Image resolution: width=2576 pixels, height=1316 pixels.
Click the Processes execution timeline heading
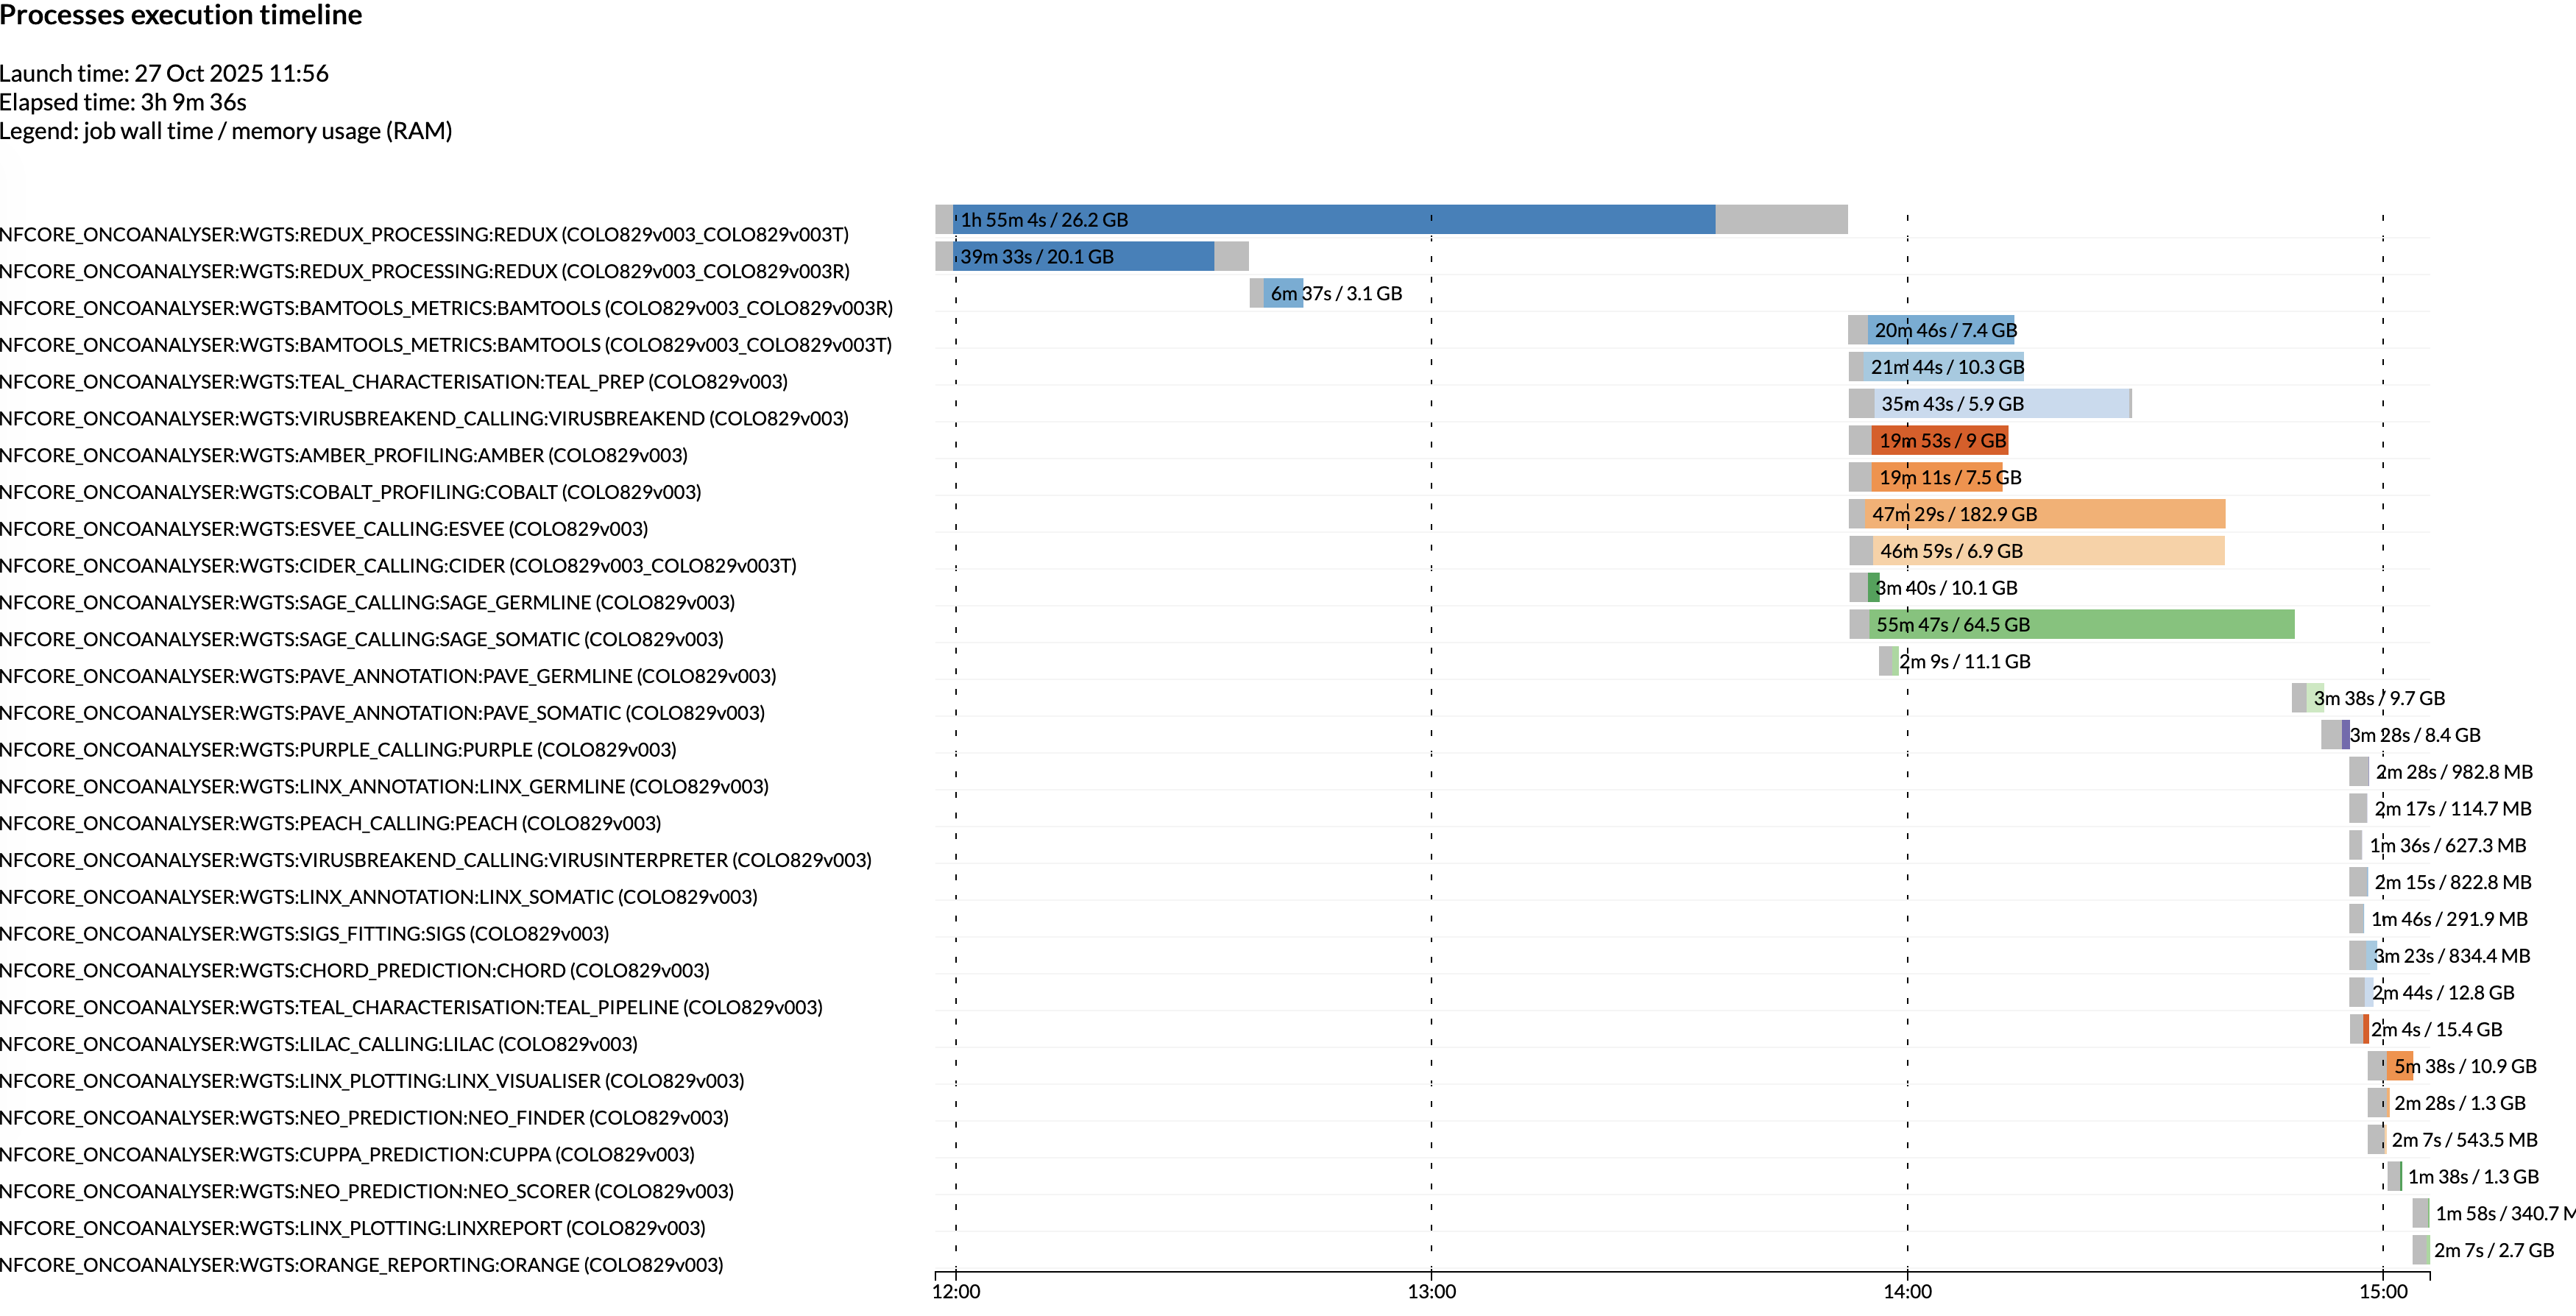point(181,15)
